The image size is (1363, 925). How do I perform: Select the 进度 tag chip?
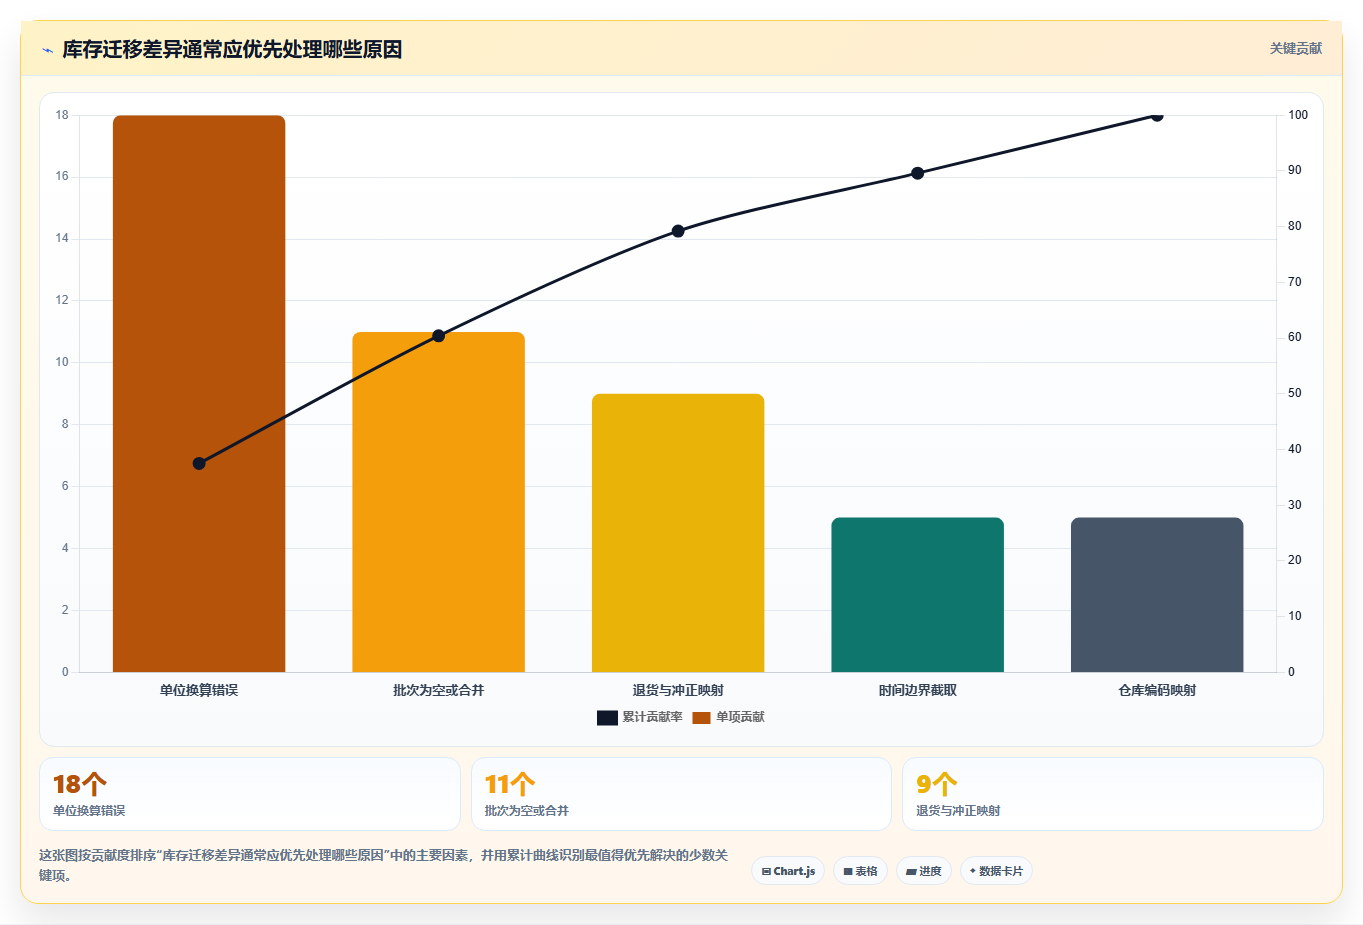point(924,871)
